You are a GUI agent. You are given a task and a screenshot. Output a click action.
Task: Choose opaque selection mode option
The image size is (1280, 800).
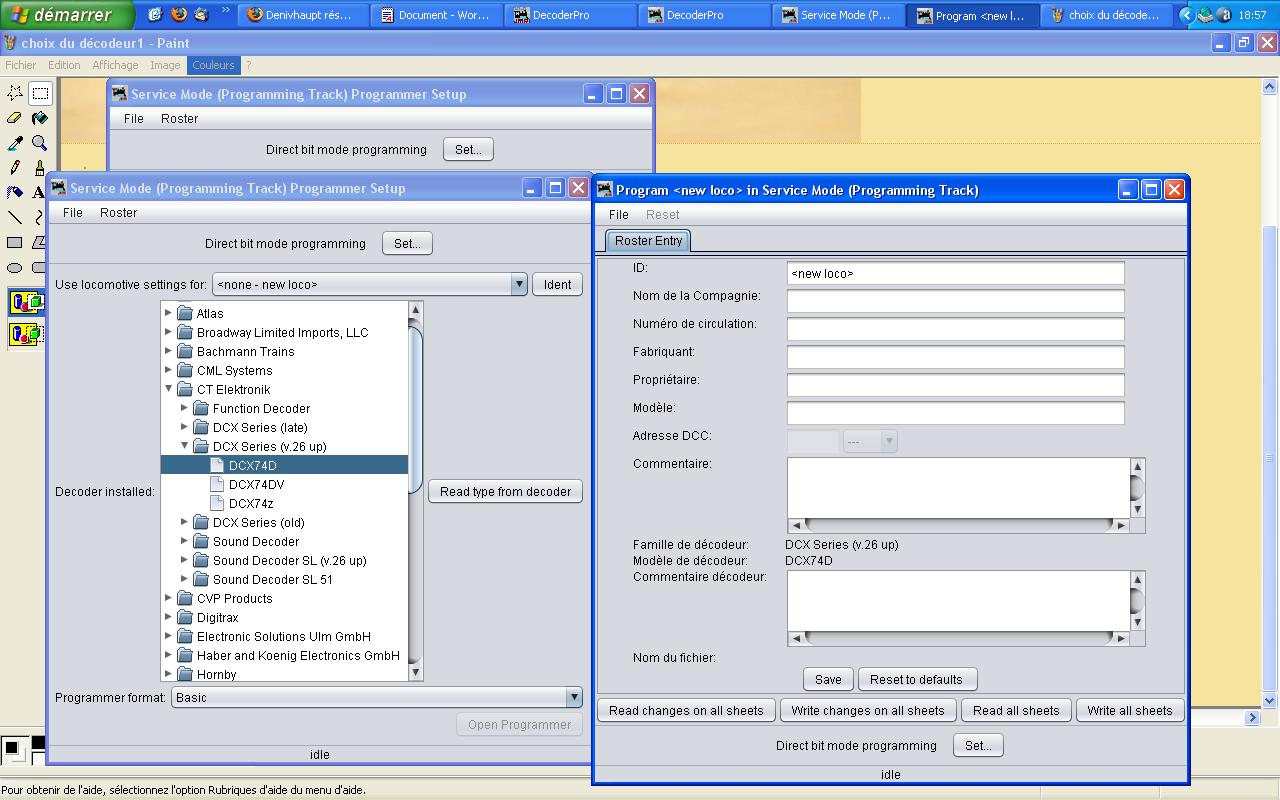pyautogui.click(x=26, y=302)
